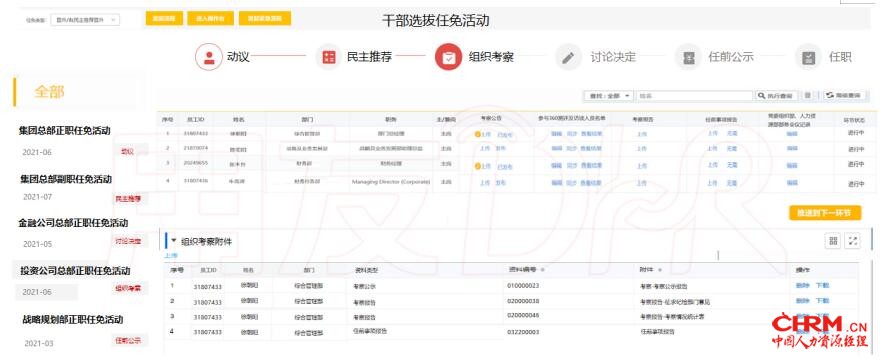Click 考察报告-考察情况统计表 attachment name

click(x=672, y=316)
